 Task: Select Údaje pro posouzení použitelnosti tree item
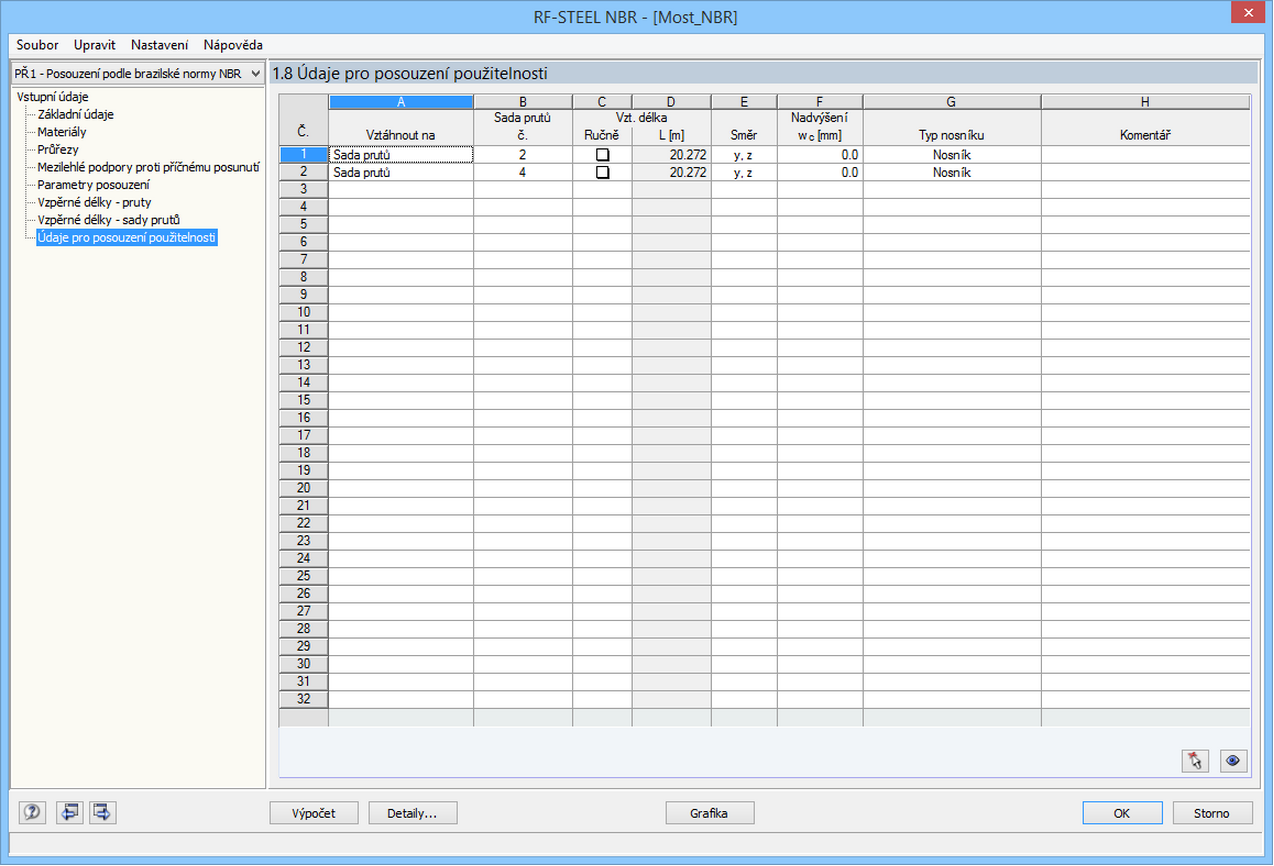pyautogui.click(x=126, y=238)
